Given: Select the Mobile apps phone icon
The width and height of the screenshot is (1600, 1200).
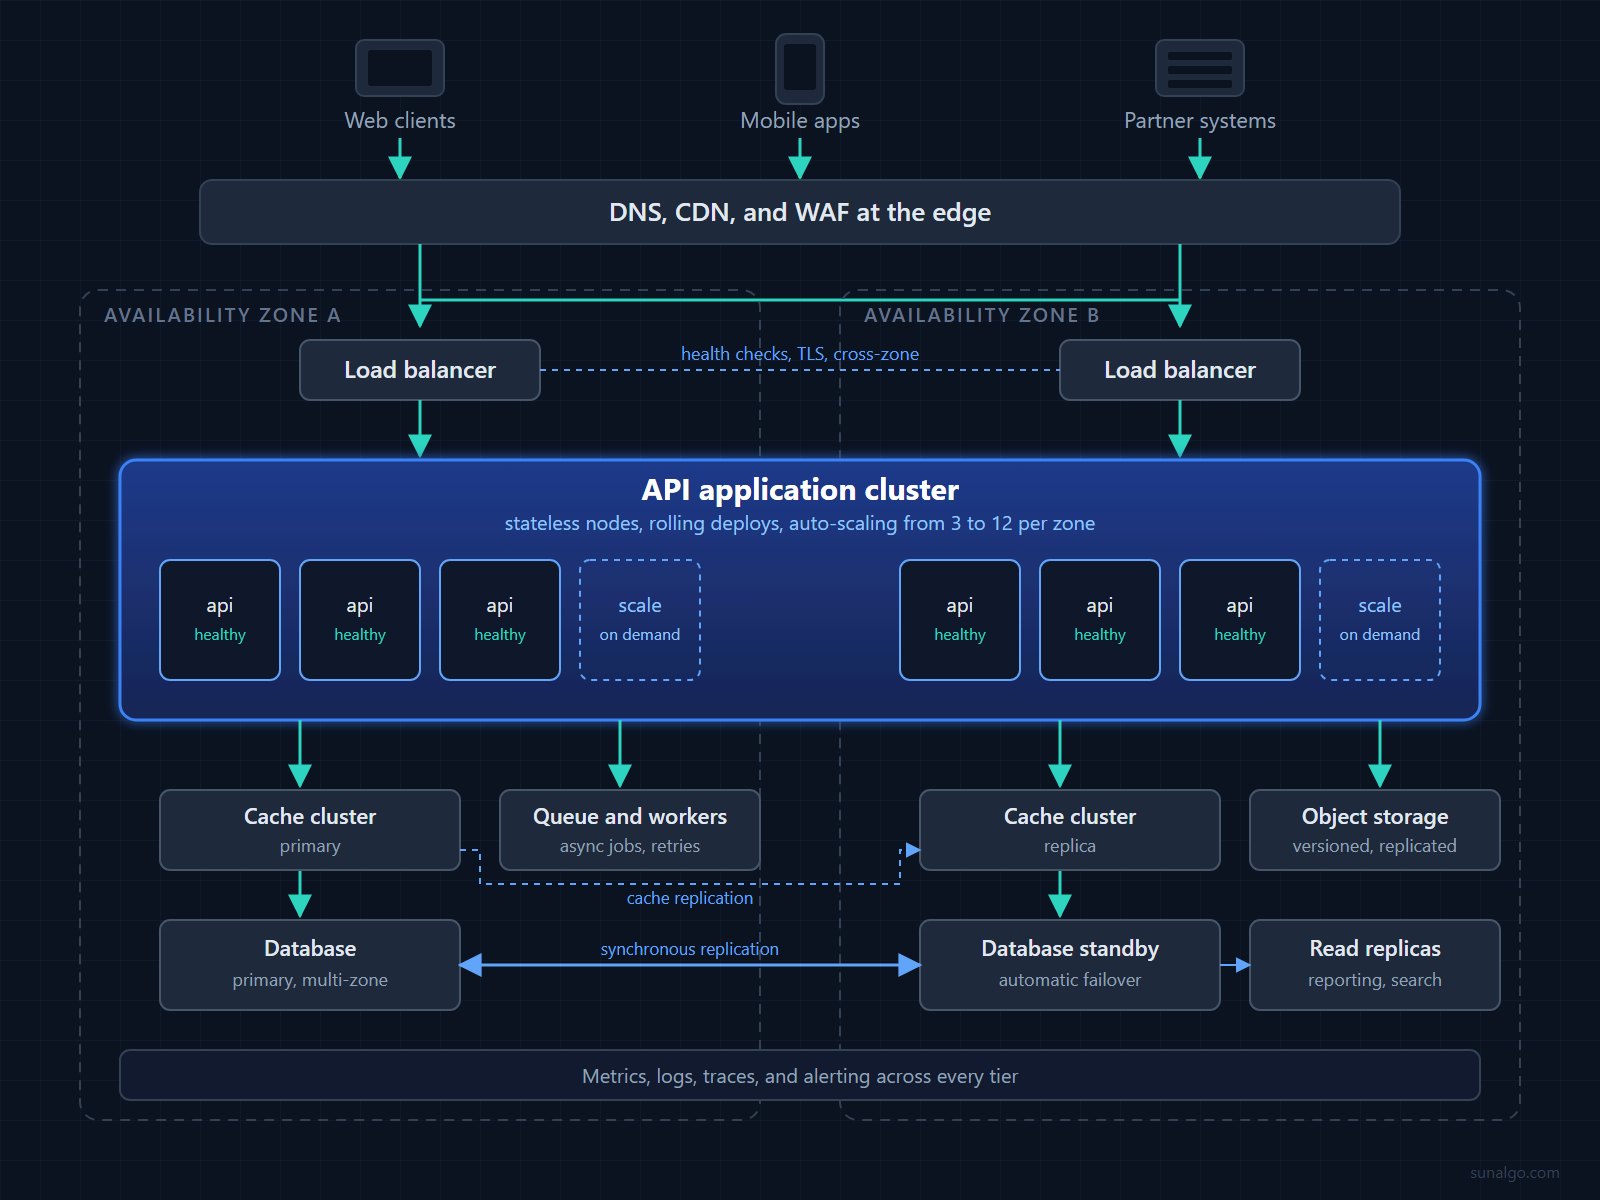Looking at the screenshot, I should [800, 69].
